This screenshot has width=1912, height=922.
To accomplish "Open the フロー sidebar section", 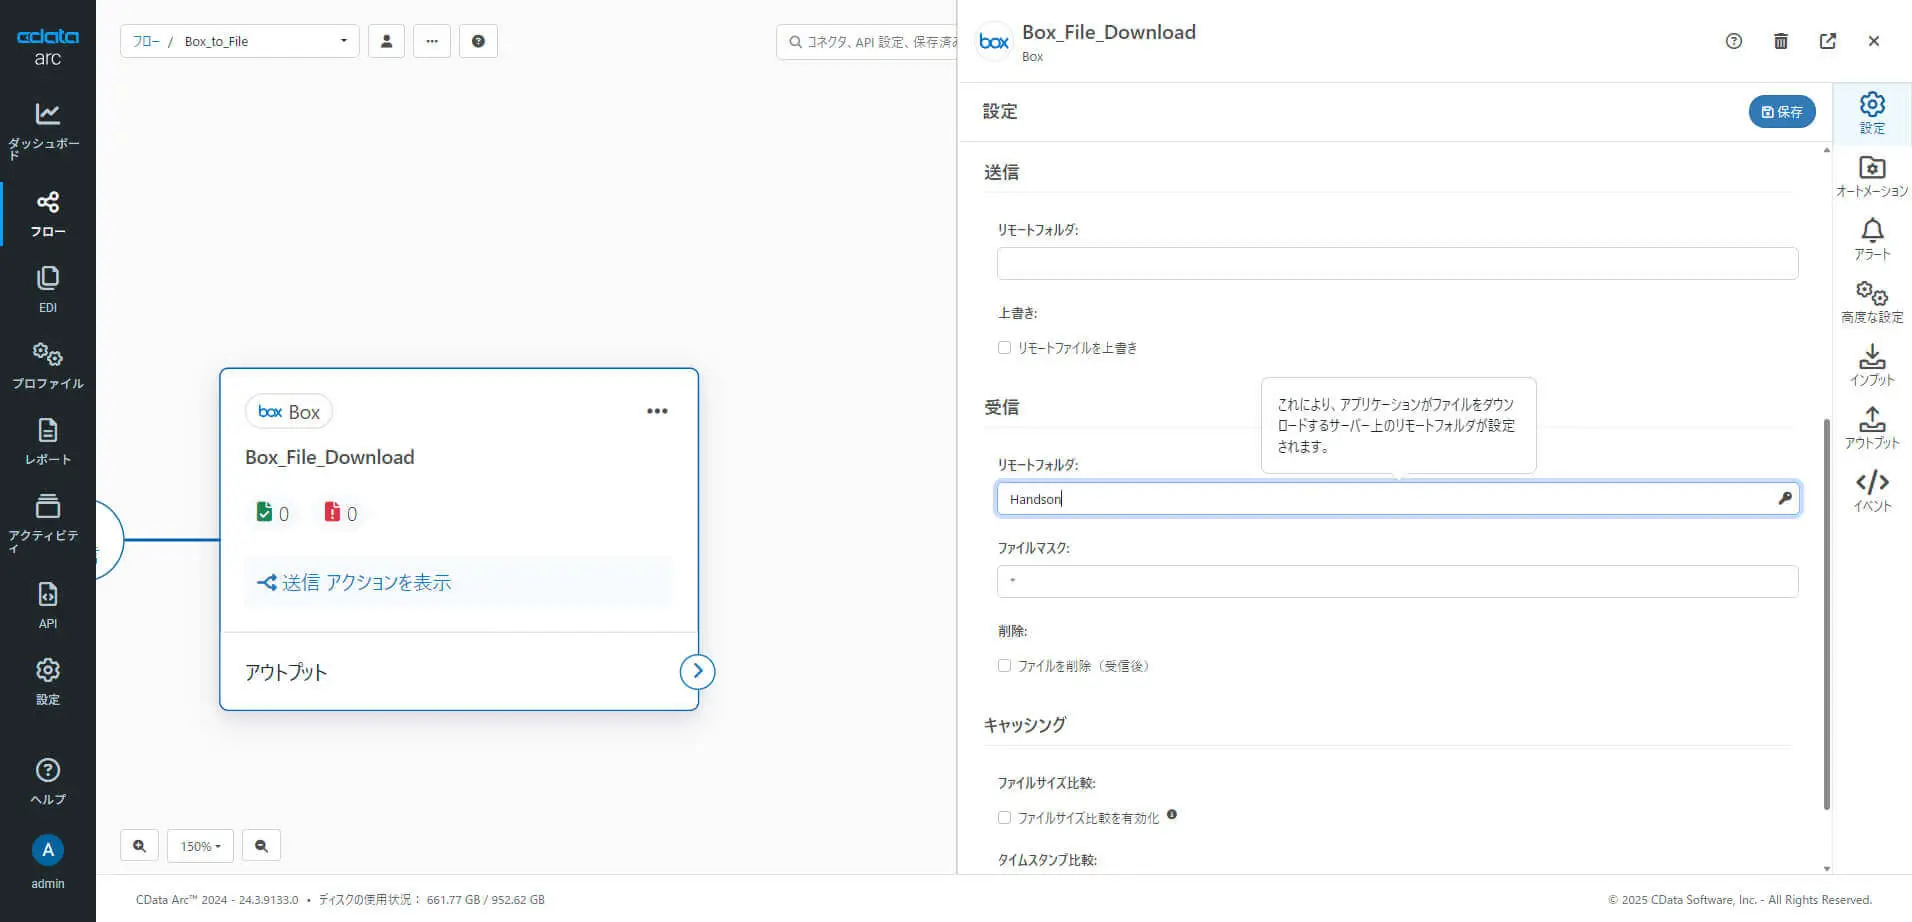I will click(47, 213).
